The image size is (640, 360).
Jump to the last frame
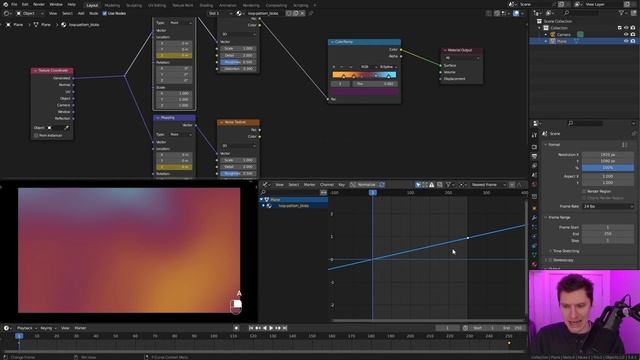[285, 328]
